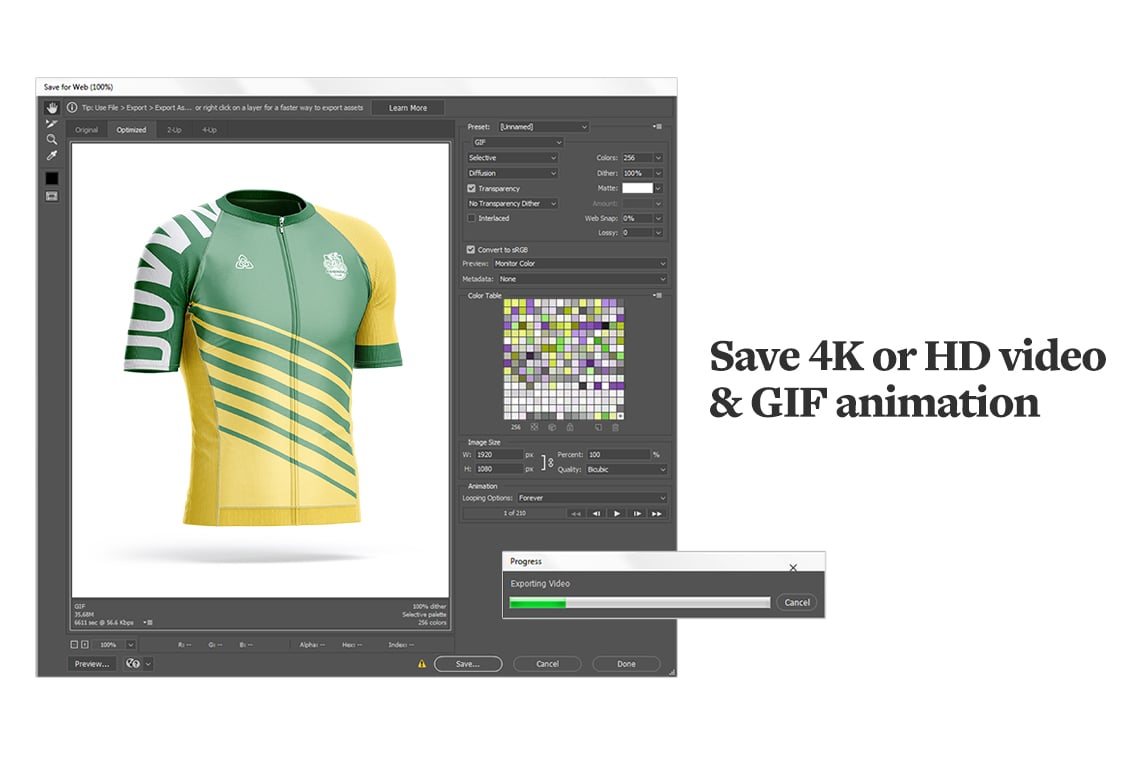
Task: Activate the Zoom tool
Action: tap(52, 138)
